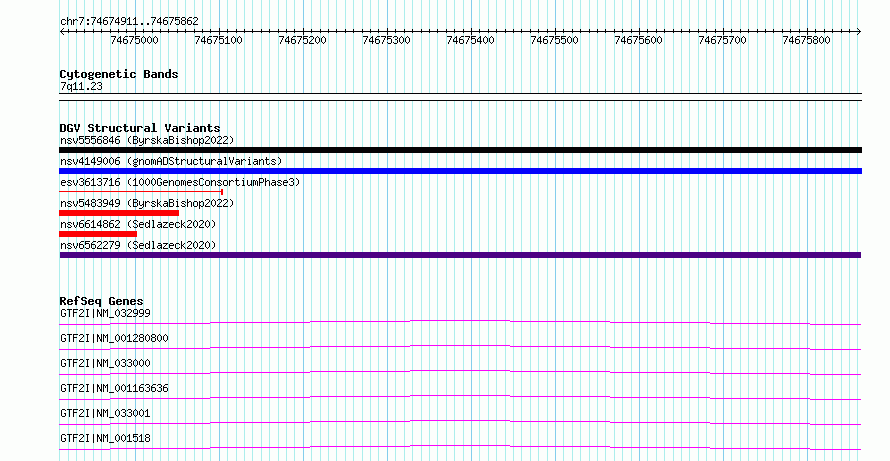Click the magenta intron line of NM_001163636

pyautogui.click(x=460, y=396)
